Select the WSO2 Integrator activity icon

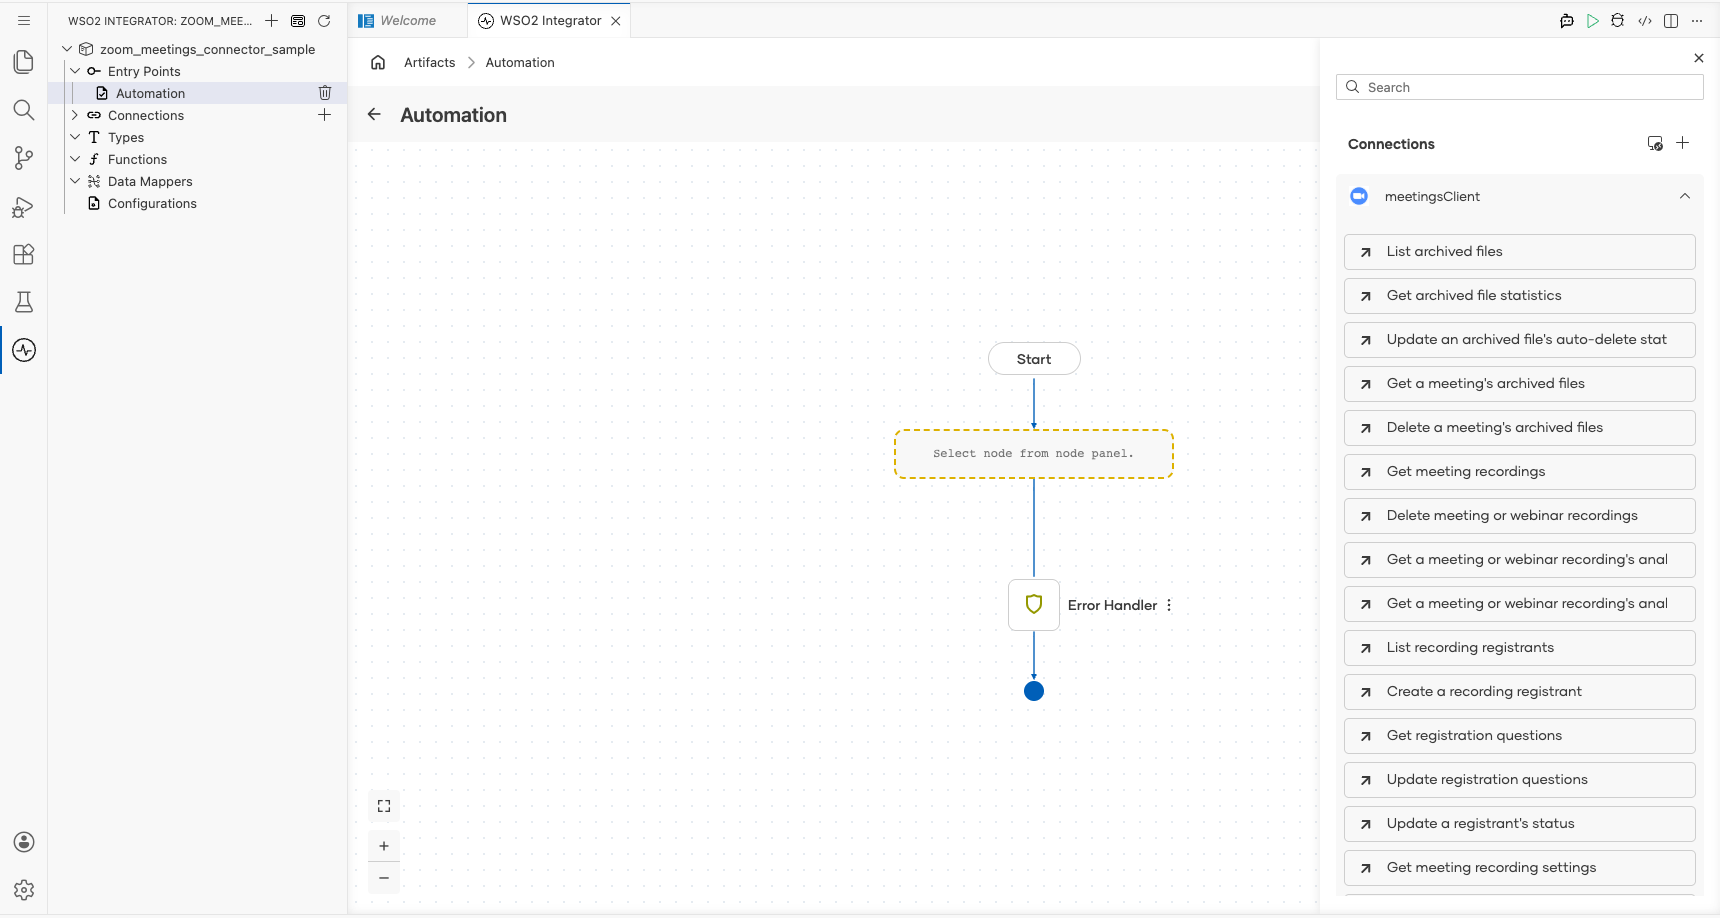point(24,350)
